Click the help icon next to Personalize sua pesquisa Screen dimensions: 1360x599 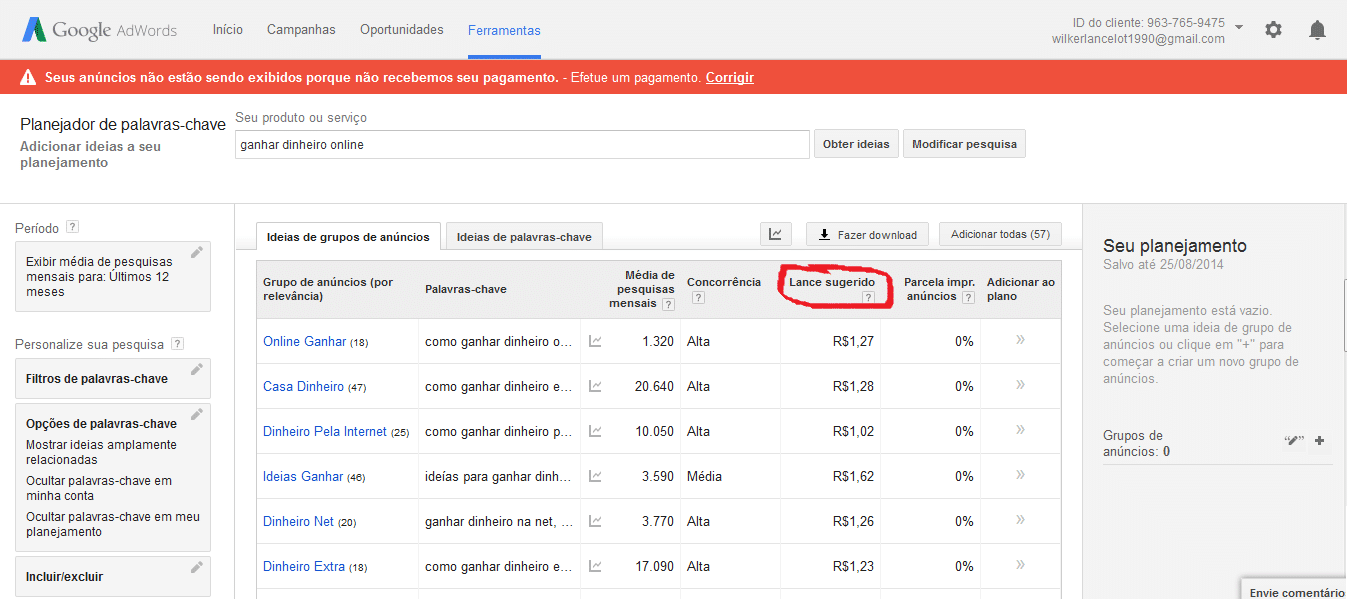pyautogui.click(x=177, y=344)
